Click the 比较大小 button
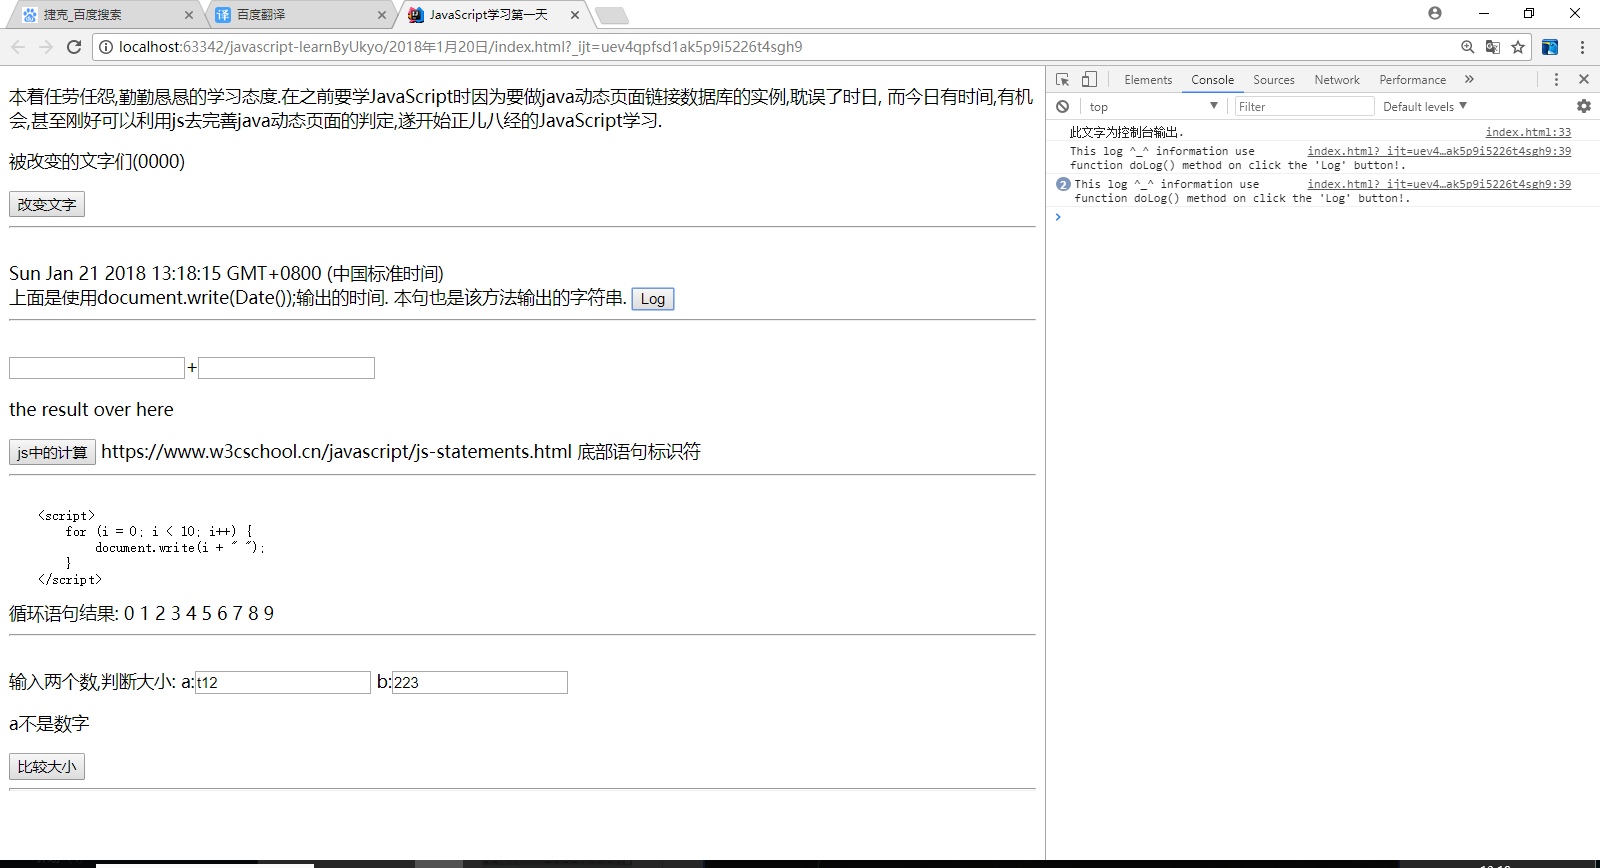The height and width of the screenshot is (868, 1600). 47,766
